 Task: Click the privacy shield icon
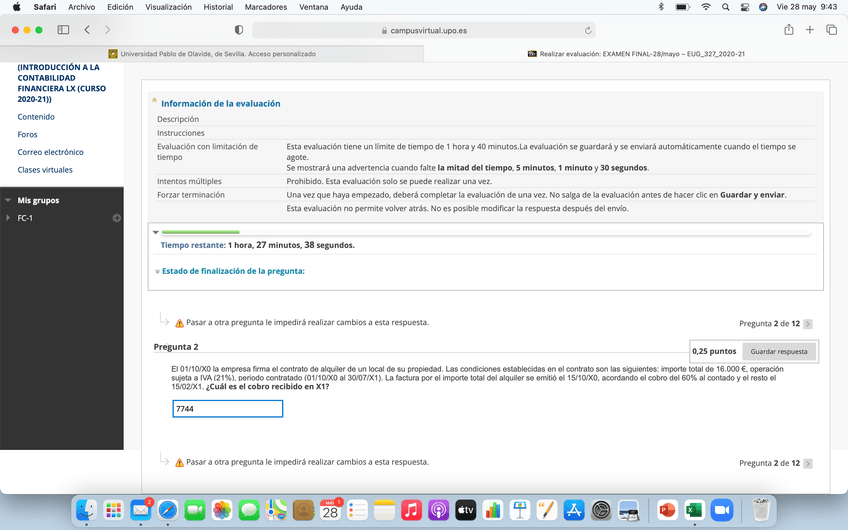click(238, 30)
